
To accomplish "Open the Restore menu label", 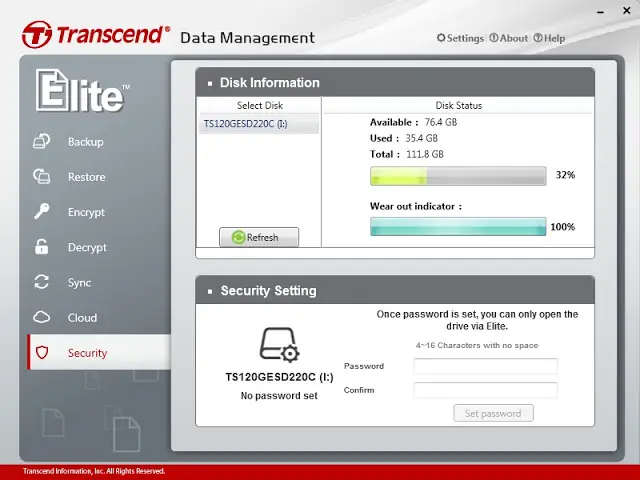I will pos(87,177).
